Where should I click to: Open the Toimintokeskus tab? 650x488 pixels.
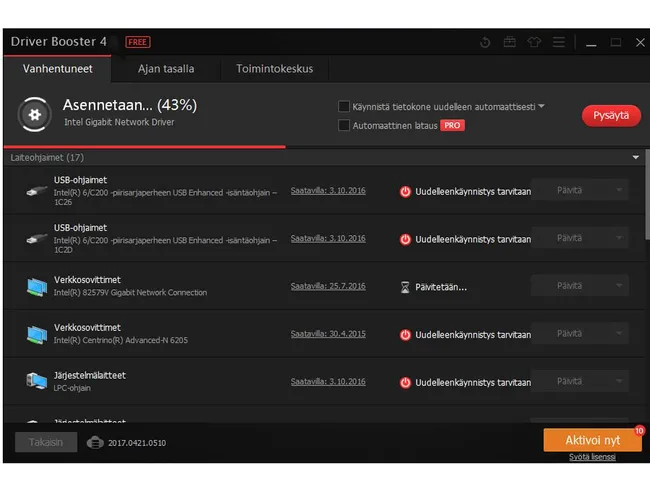point(274,69)
